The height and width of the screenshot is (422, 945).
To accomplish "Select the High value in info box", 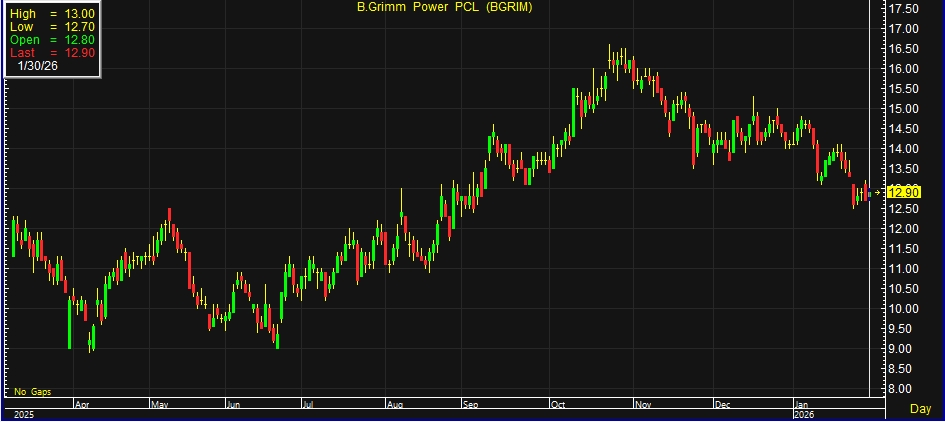I will pyautogui.click(x=80, y=13).
